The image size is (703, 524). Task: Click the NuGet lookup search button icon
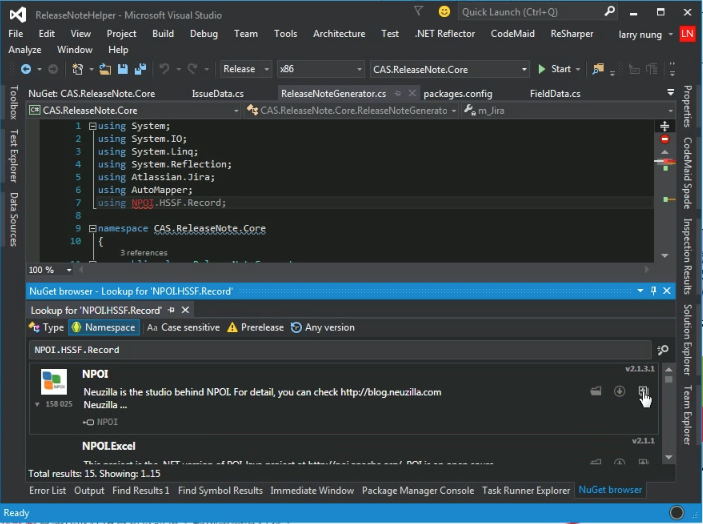click(x=663, y=350)
